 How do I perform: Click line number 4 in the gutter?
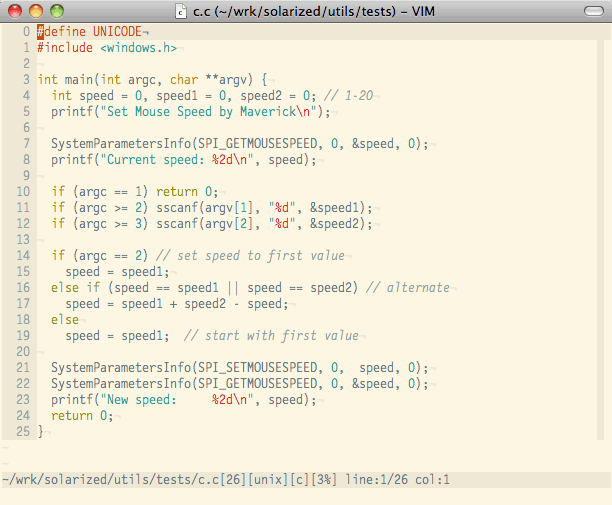click(x=26, y=95)
